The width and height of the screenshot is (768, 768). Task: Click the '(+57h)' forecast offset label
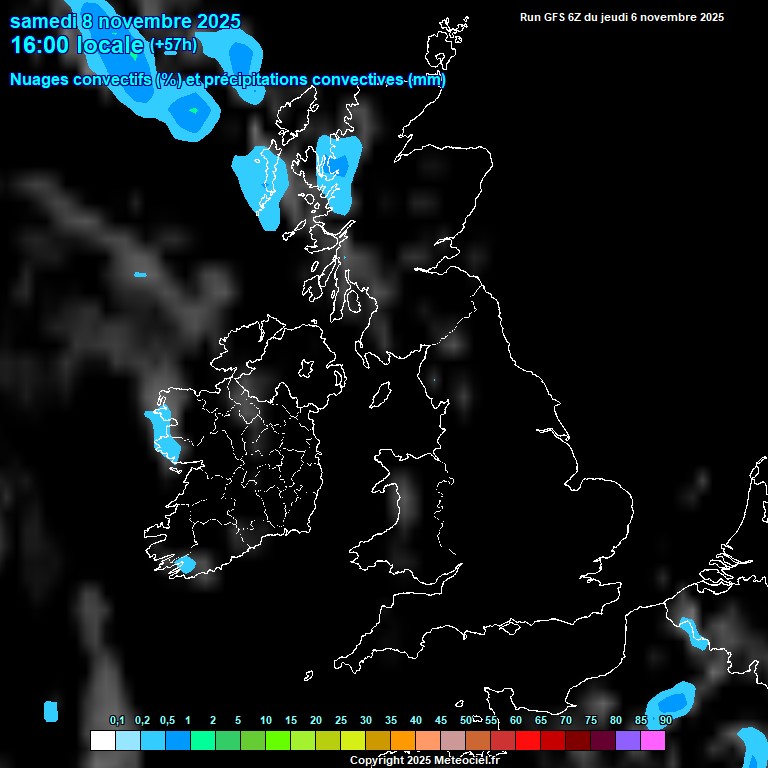[173, 45]
